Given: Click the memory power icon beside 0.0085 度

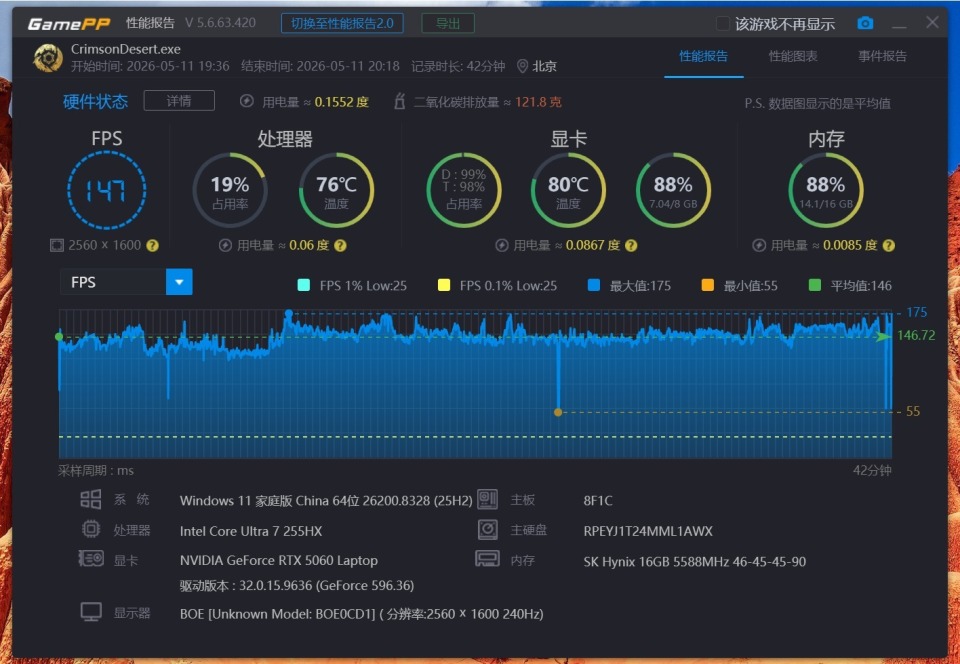Looking at the screenshot, I should [759, 245].
